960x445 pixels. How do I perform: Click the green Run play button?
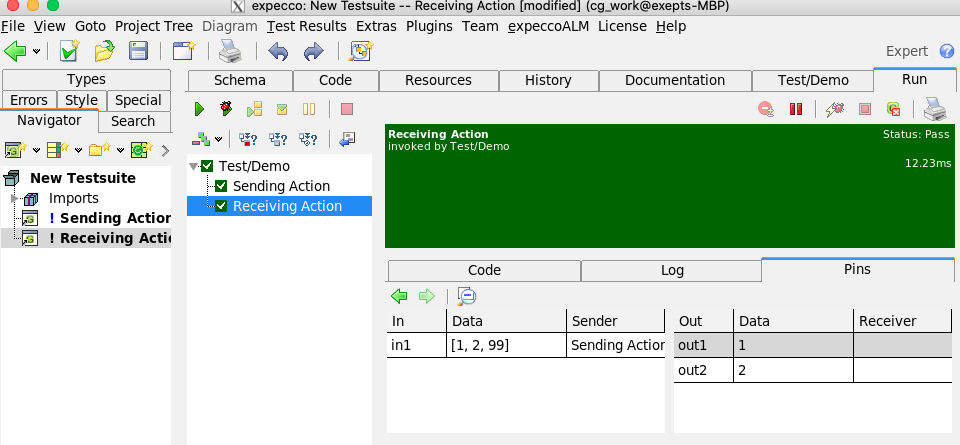tap(199, 109)
